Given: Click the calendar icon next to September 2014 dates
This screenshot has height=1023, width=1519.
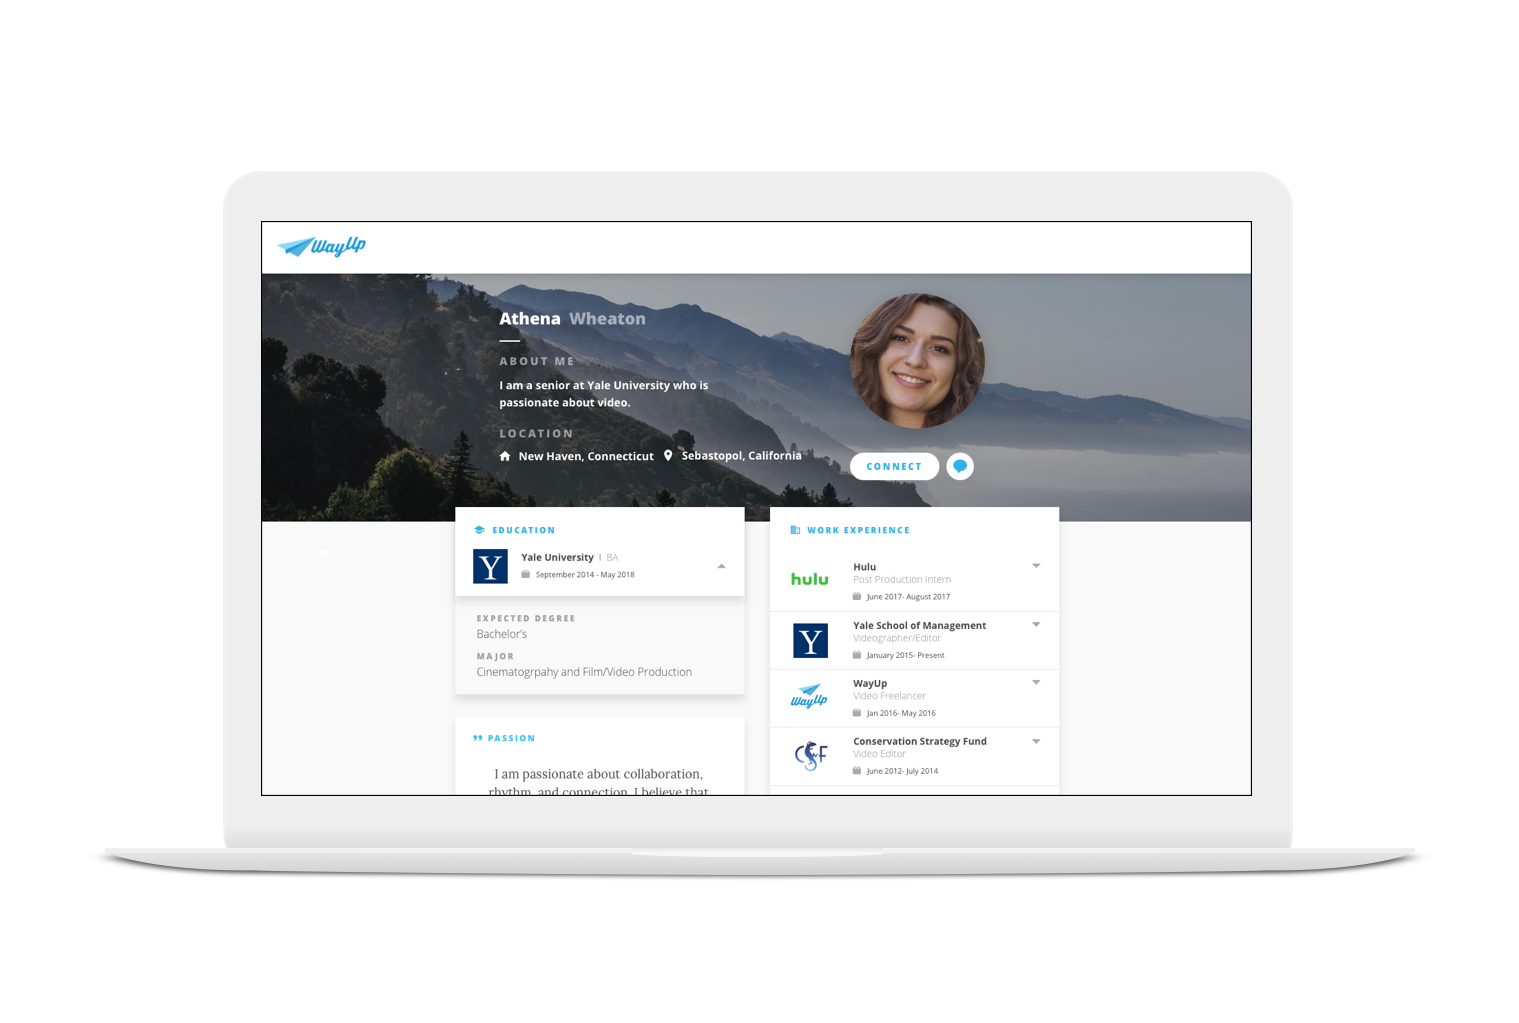Looking at the screenshot, I should coord(525,574).
